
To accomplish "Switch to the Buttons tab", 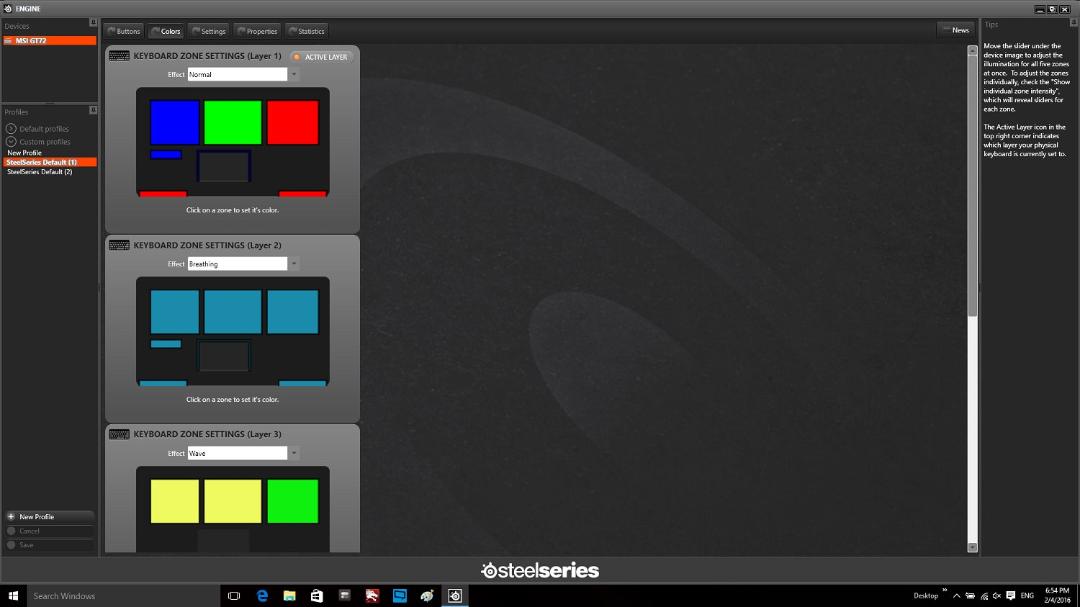I will point(124,32).
